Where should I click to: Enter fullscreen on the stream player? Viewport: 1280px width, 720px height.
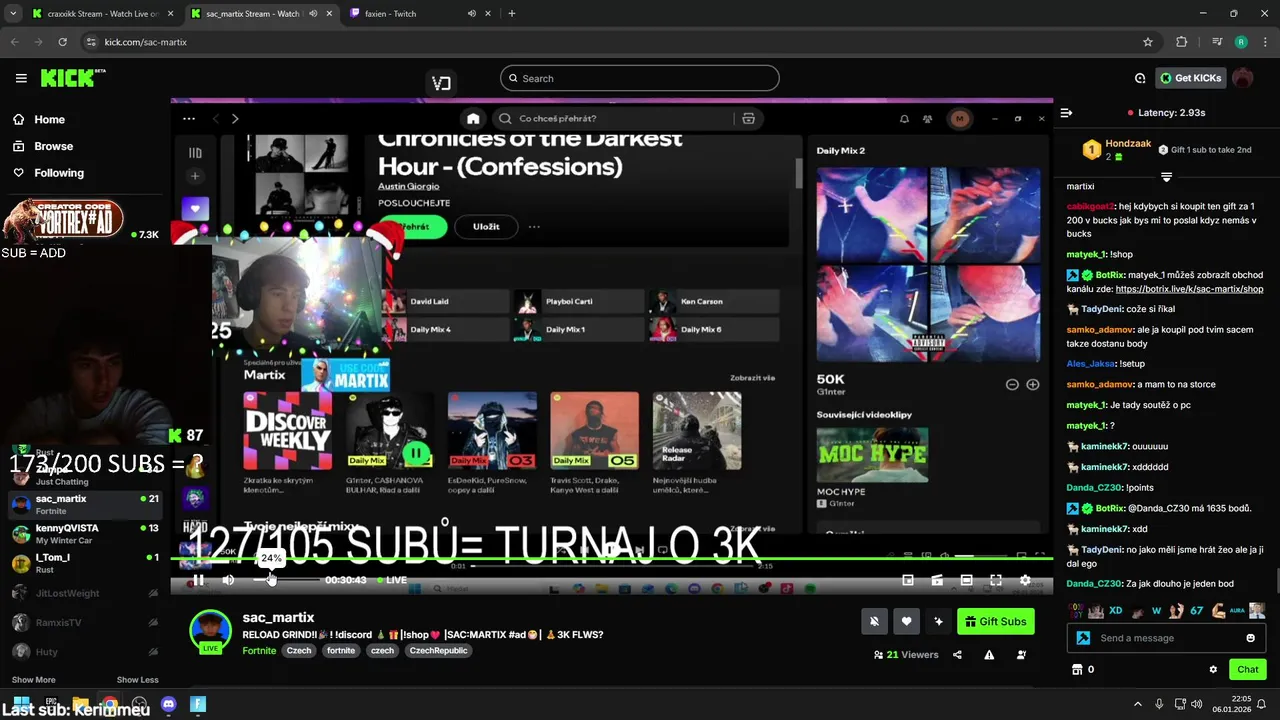pyautogui.click(x=996, y=580)
